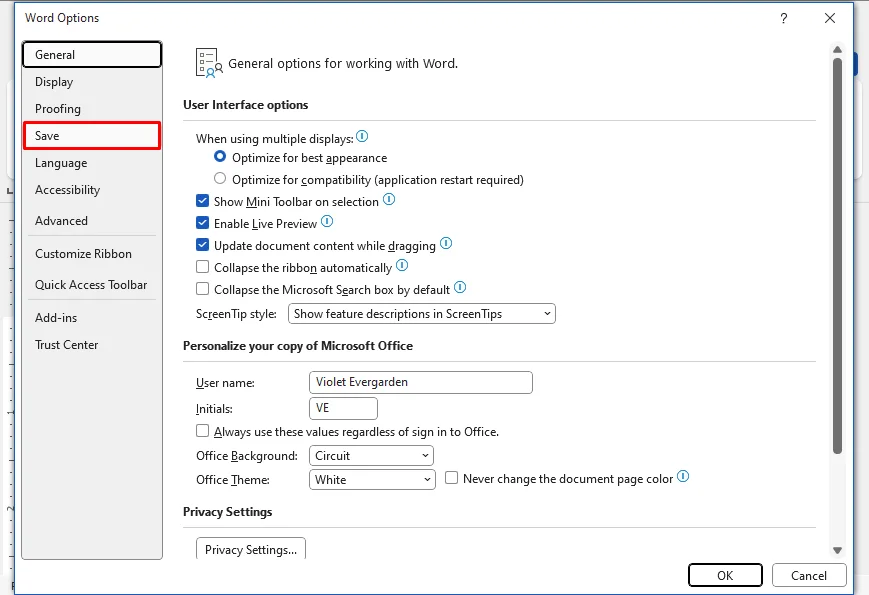Open Customize Ribbon settings
The image size is (869, 595).
pyautogui.click(x=92, y=254)
